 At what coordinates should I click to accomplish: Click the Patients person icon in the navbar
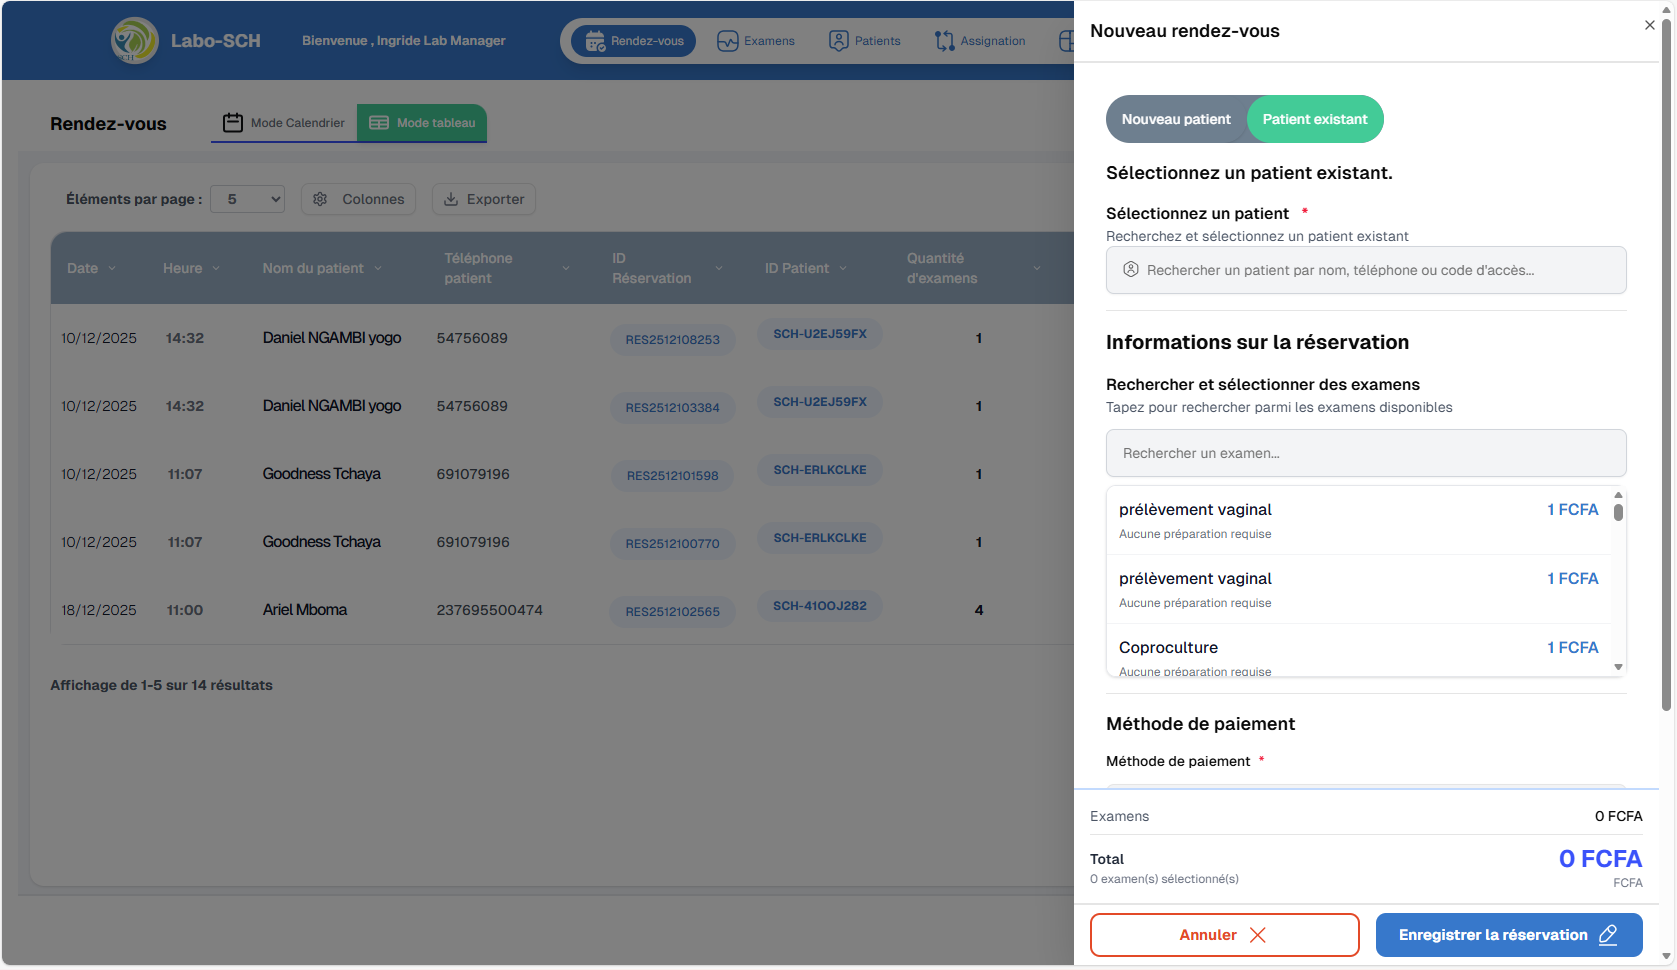(838, 40)
